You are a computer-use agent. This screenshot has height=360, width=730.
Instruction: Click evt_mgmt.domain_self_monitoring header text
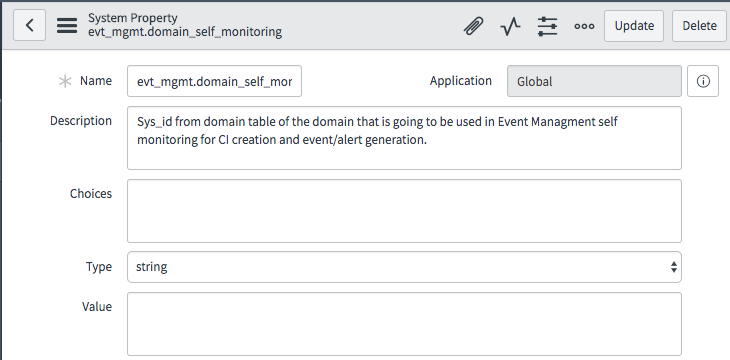pyautogui.click(x=185, y=32)
